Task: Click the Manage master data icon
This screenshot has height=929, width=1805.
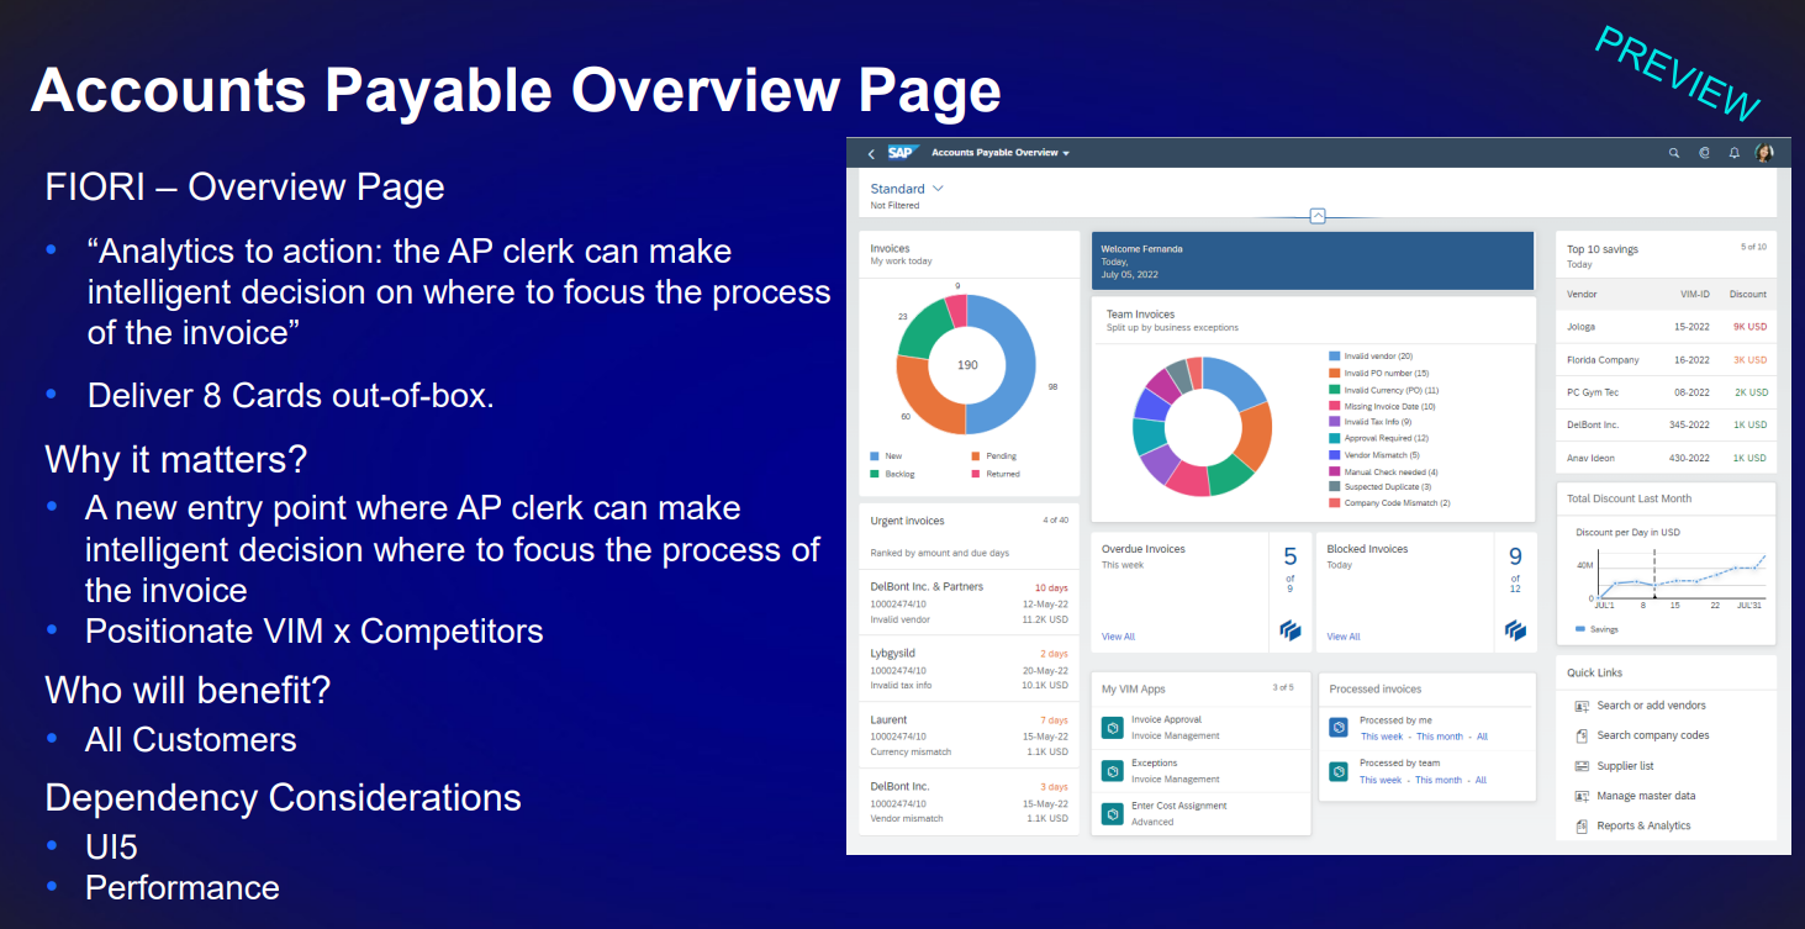Action: (x=1582, y=796)
